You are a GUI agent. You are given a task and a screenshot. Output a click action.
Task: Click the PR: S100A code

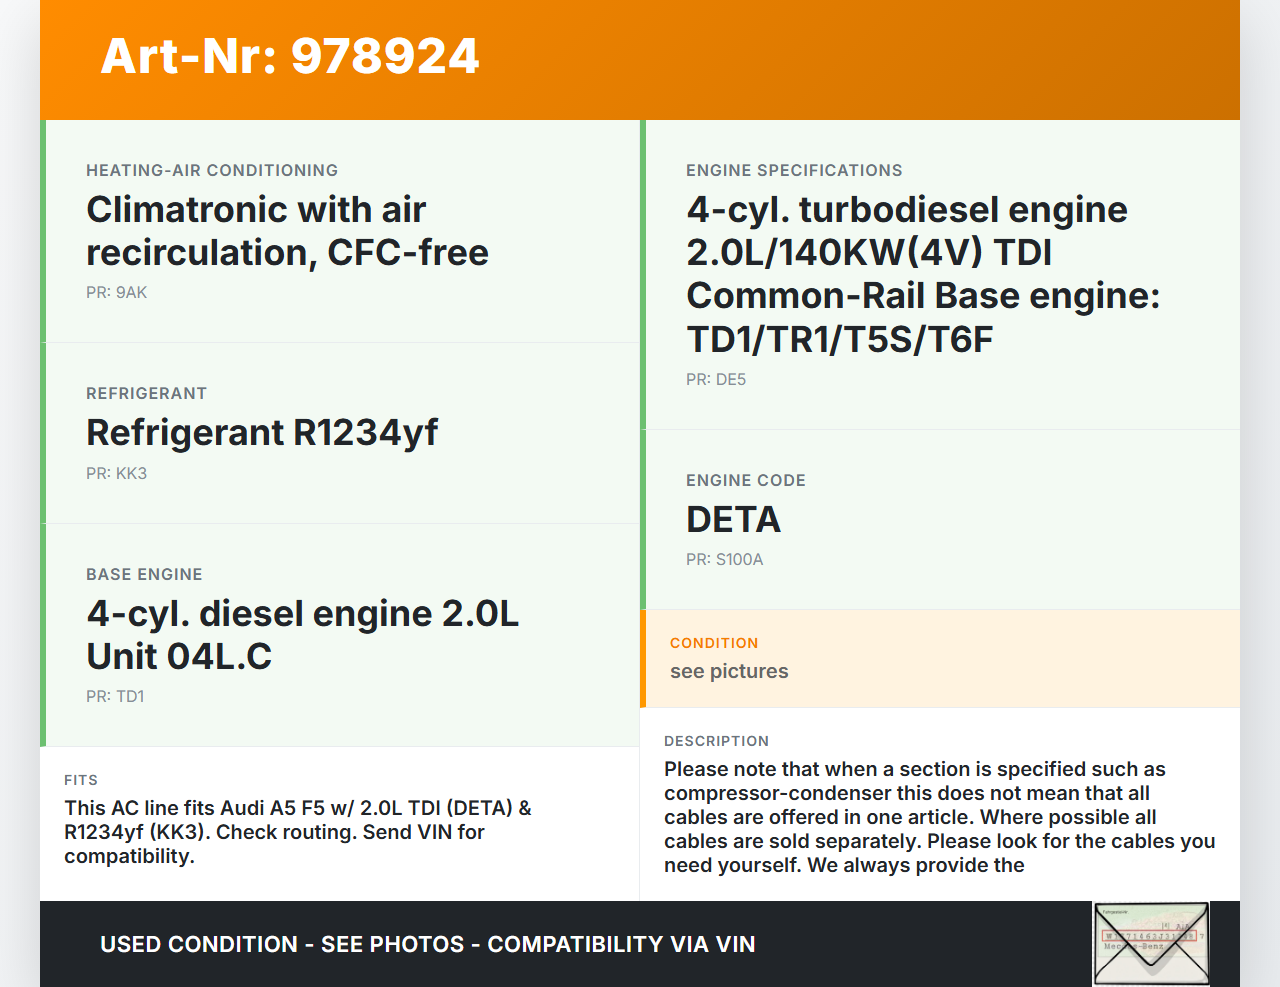[724, 560]
